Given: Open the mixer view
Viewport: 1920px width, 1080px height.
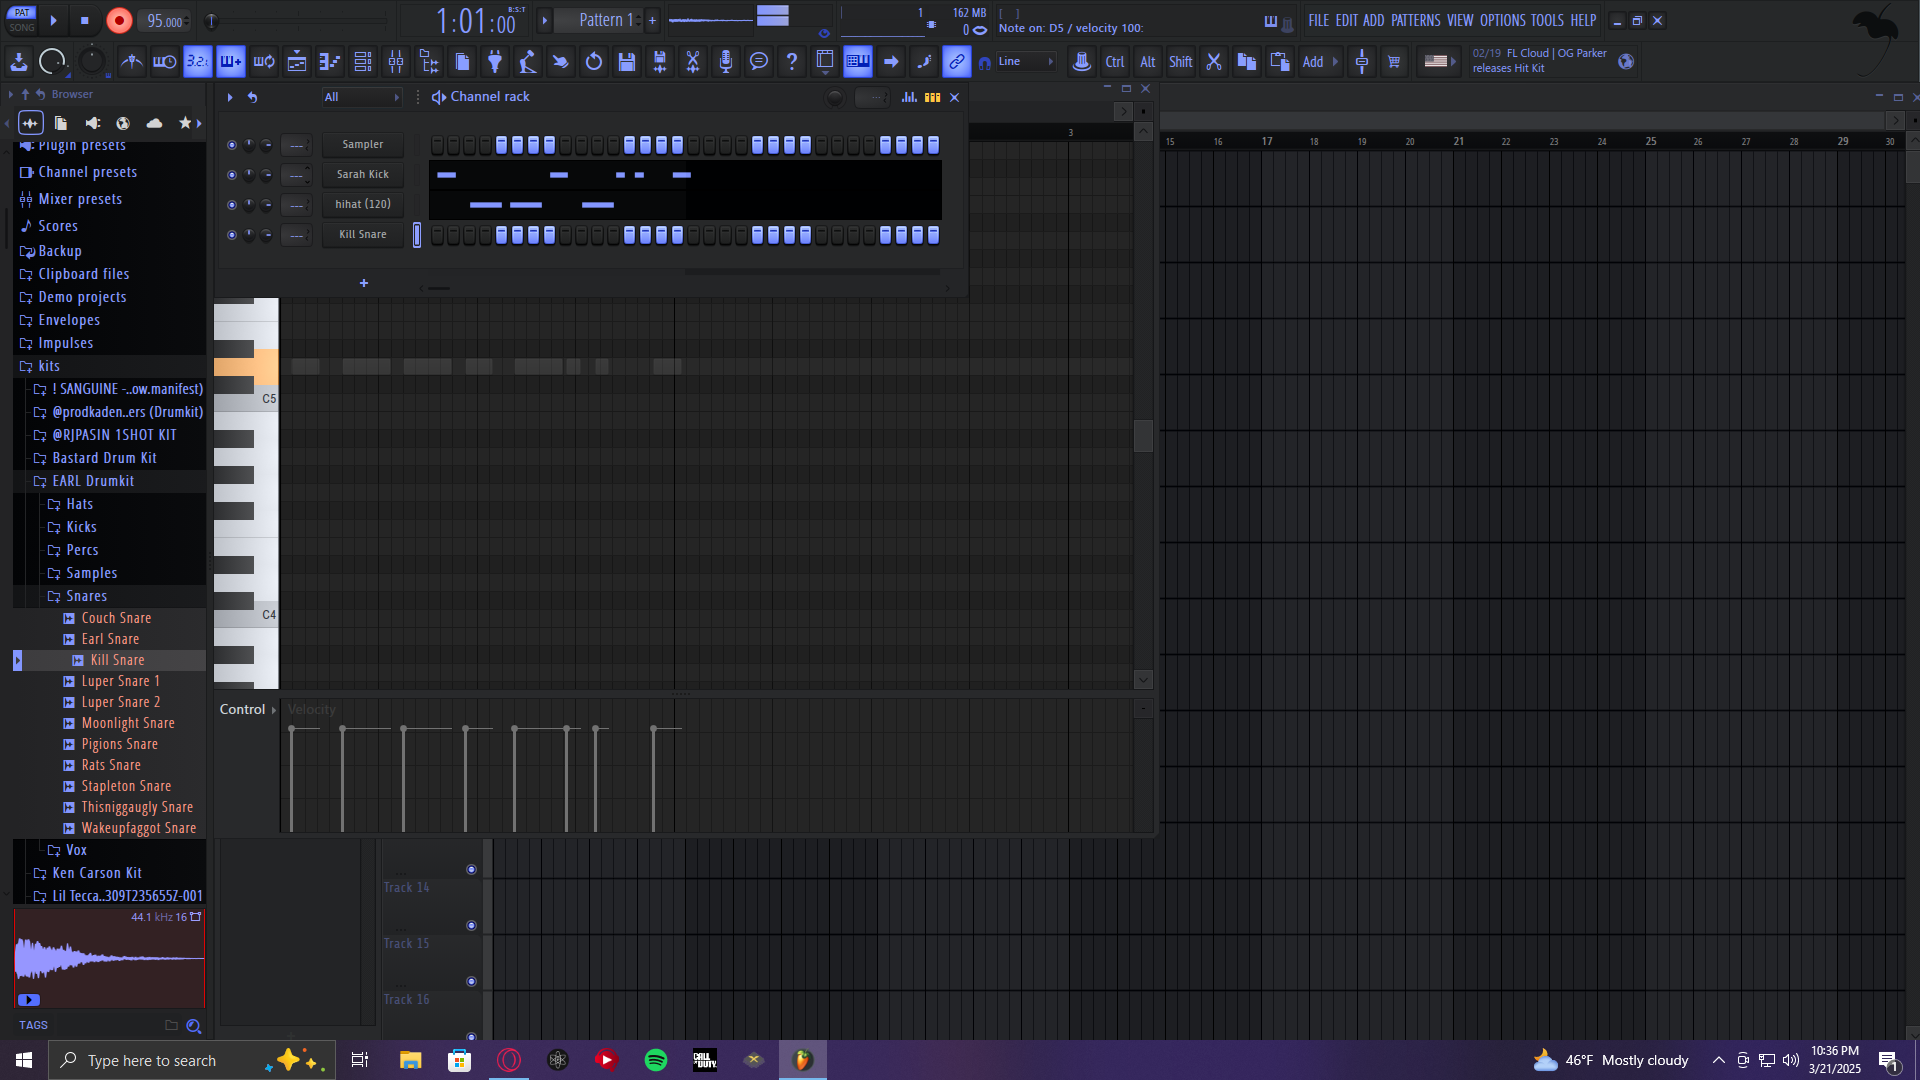Looking at the screenshot, I should [x=396, y=62].
